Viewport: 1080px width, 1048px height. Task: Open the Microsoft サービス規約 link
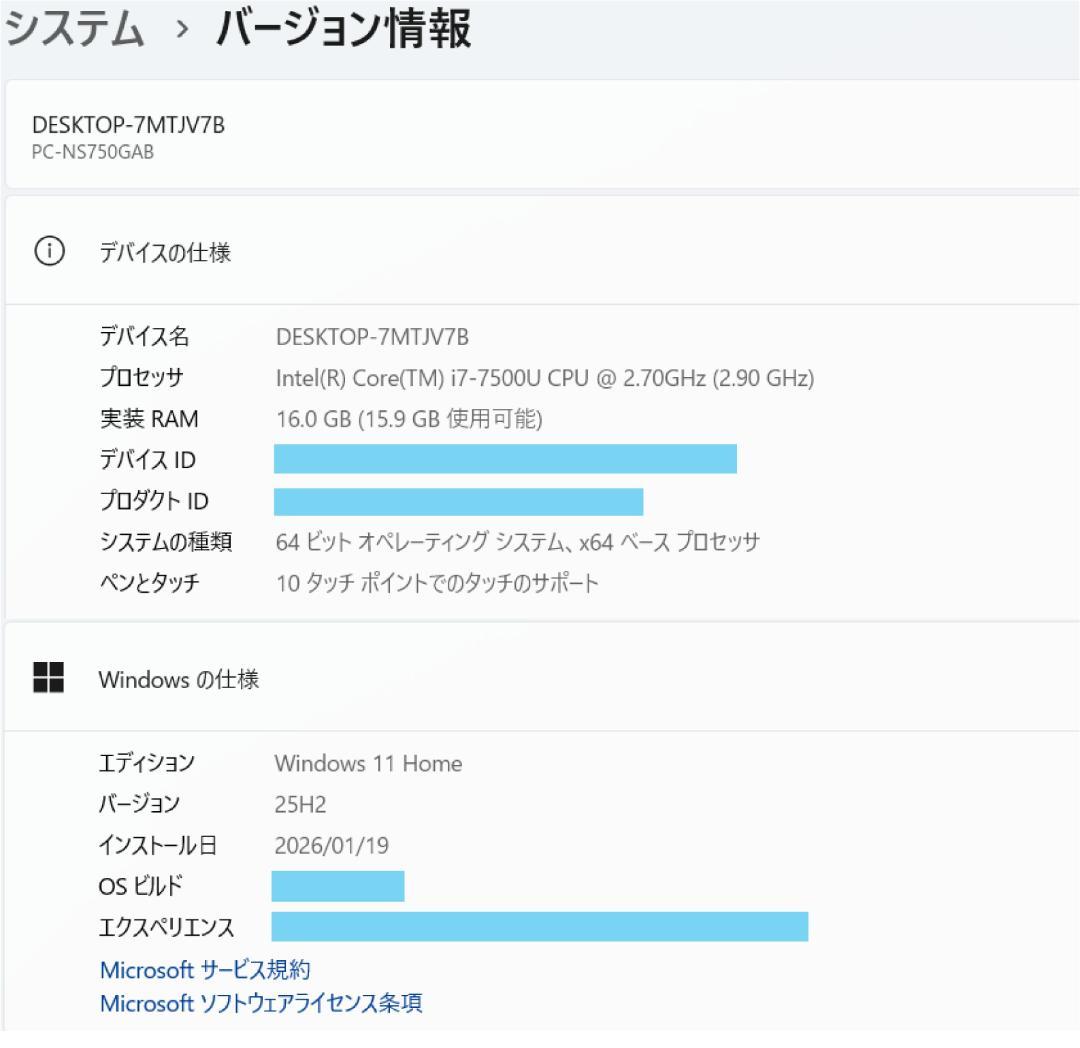[203, 968]
